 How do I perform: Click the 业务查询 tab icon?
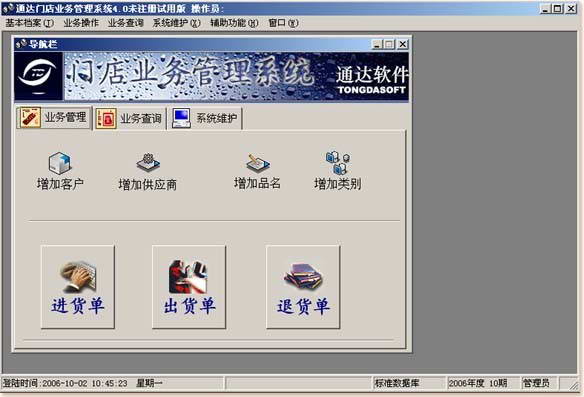point(106,119)
